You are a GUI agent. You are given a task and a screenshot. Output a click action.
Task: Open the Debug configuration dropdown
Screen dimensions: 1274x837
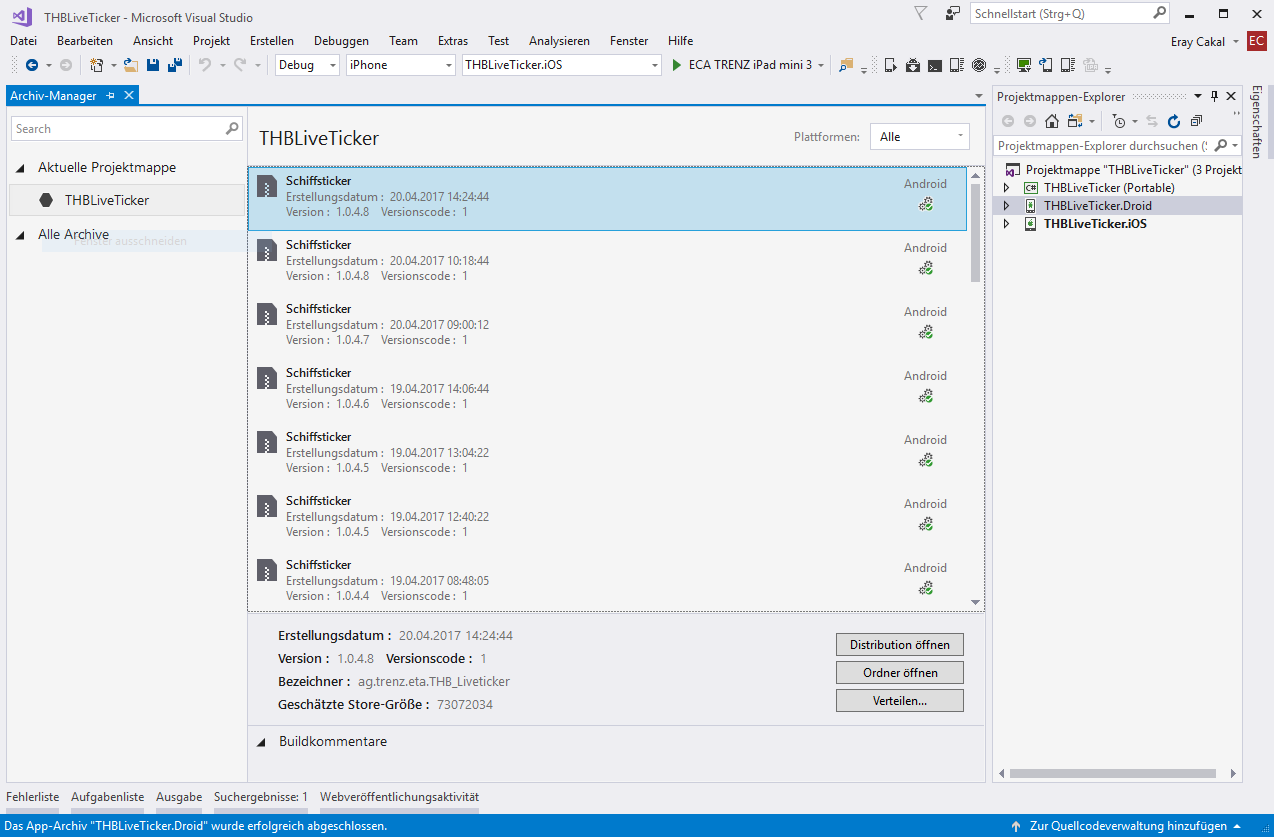(307, 65)
